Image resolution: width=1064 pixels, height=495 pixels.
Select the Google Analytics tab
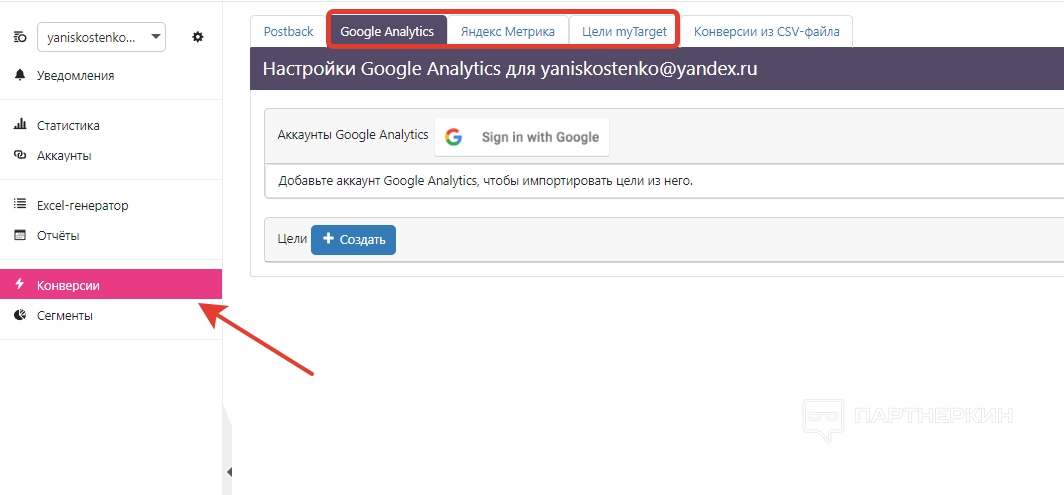click(387, 31)
